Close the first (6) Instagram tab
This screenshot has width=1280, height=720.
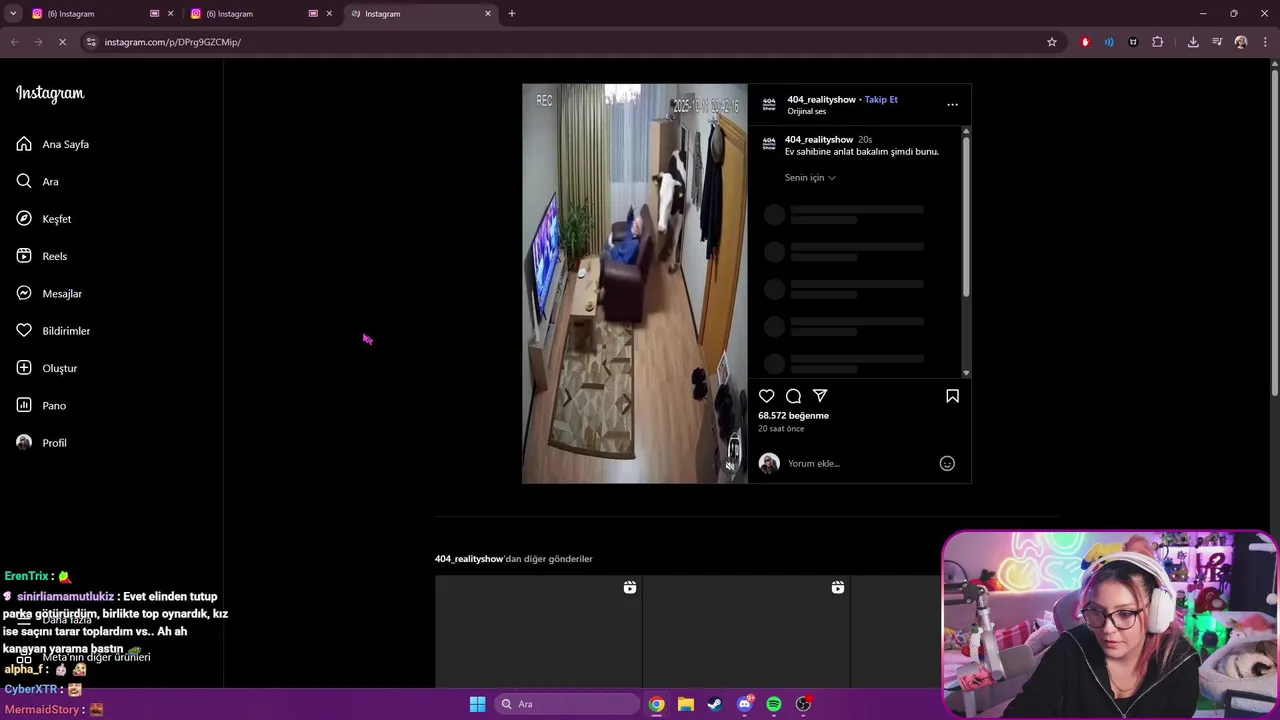pyautogui.click(x=170, y=14)
